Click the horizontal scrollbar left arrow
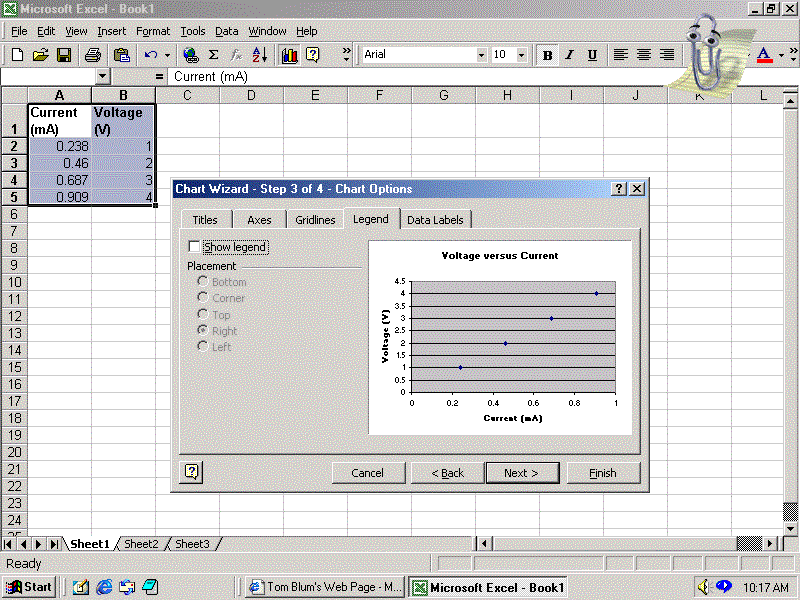 click(484, 544)
